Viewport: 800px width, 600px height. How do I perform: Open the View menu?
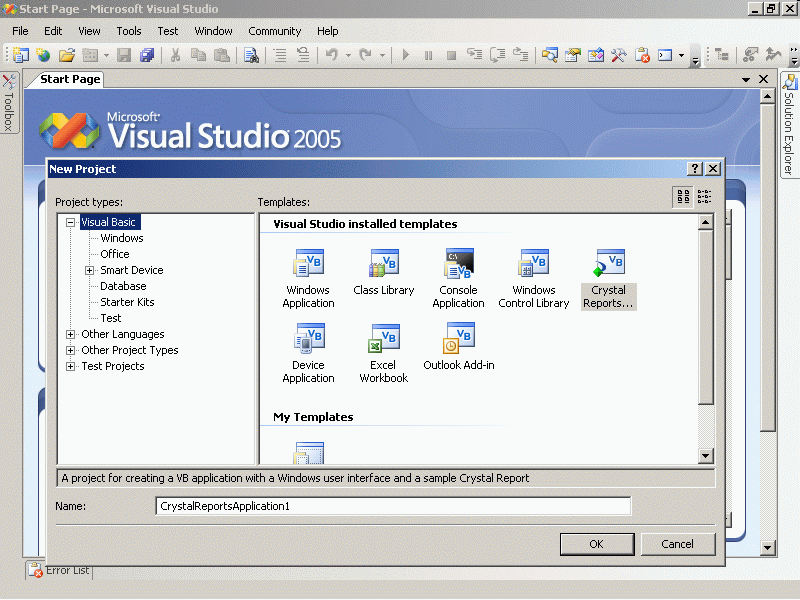pos(89,31)
